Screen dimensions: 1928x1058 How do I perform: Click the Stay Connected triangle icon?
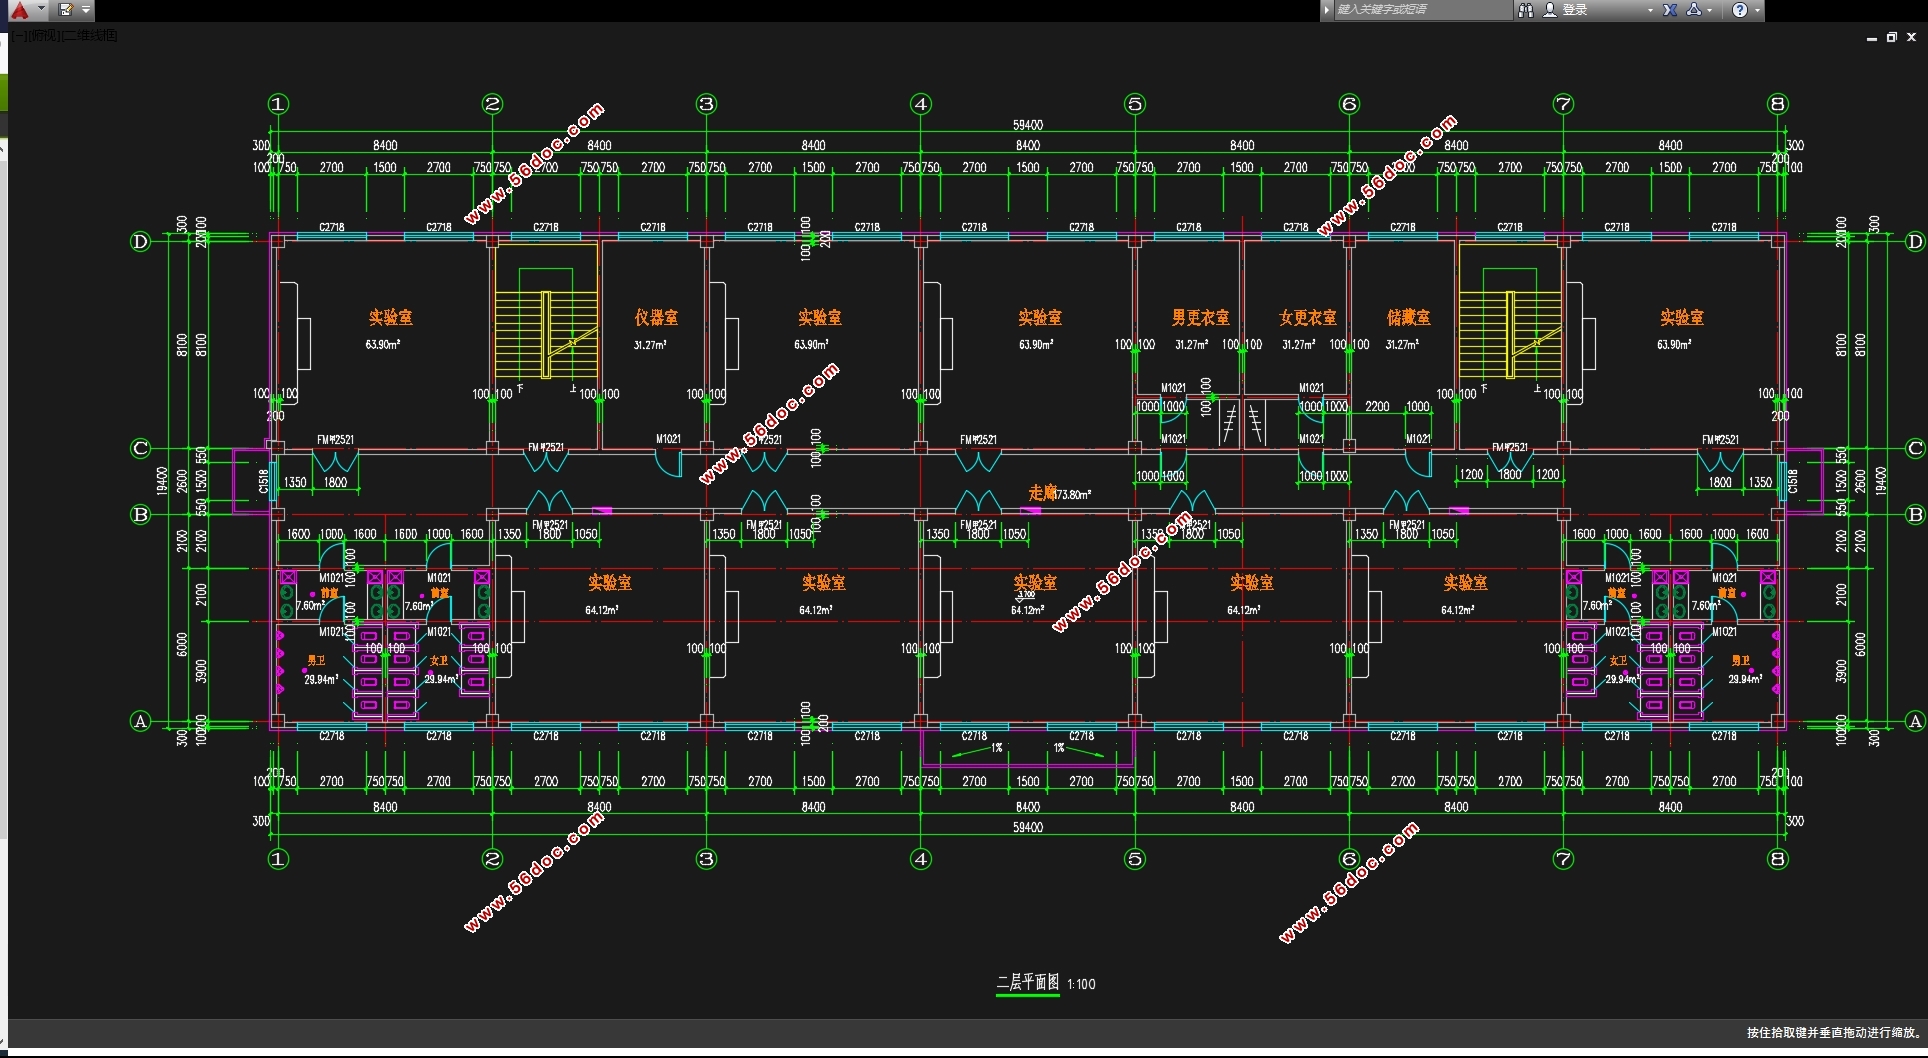(x=1694, y=10)
